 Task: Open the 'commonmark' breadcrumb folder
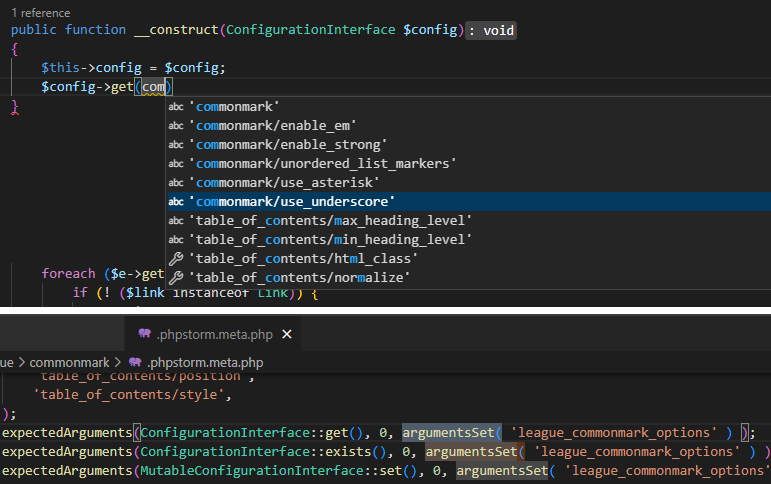pos(69,363)
